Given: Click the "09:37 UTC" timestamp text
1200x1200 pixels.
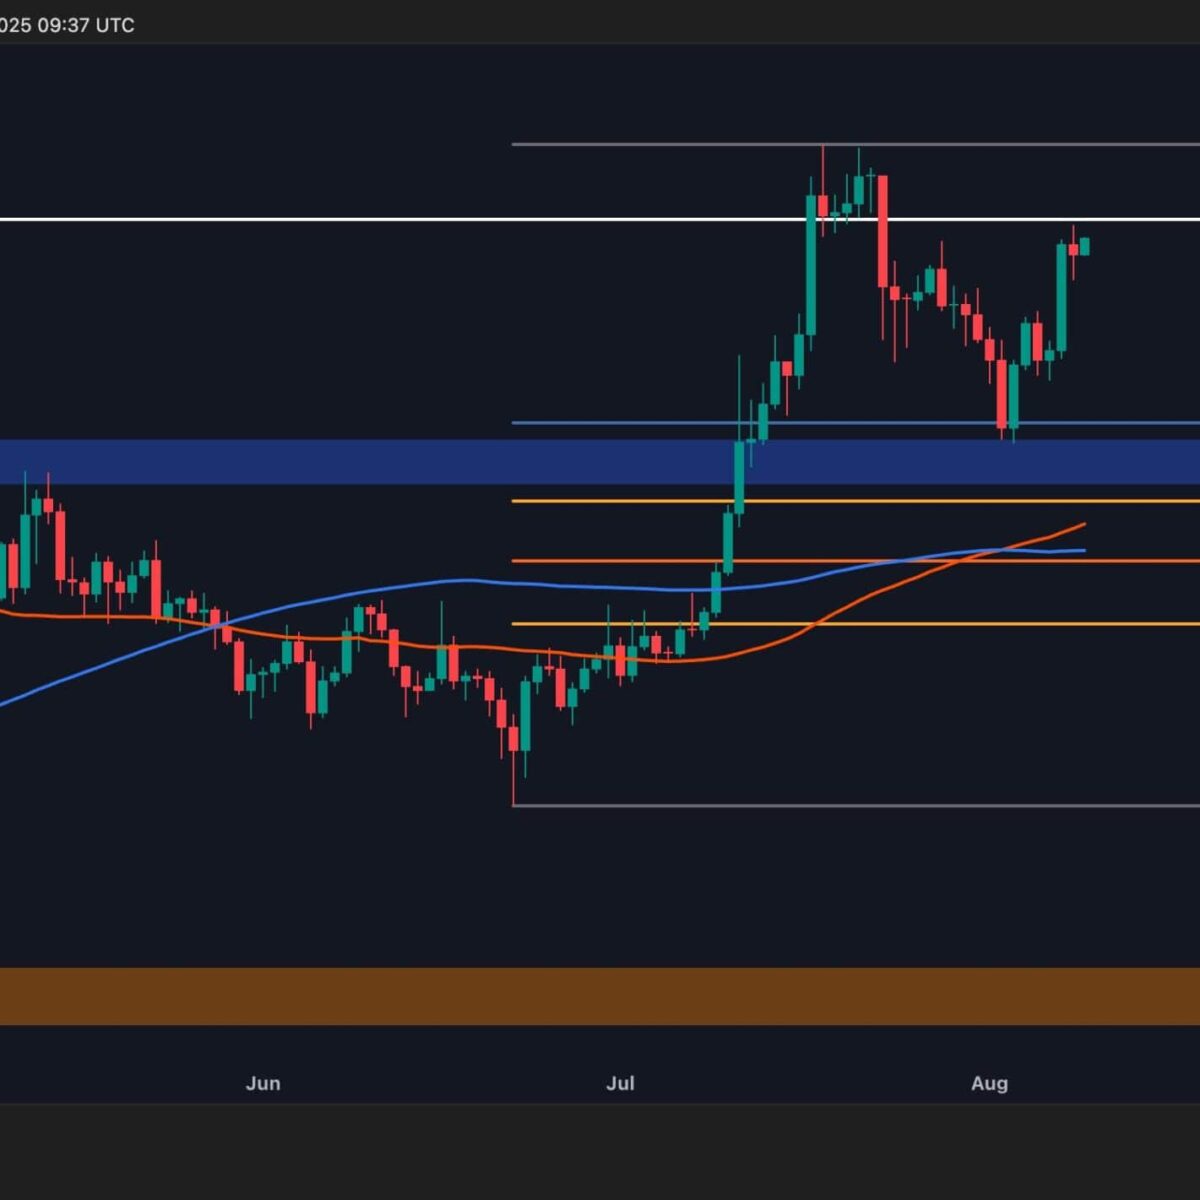Looking at the screenshot, I should pyautogui.click(x=87, y=25).
